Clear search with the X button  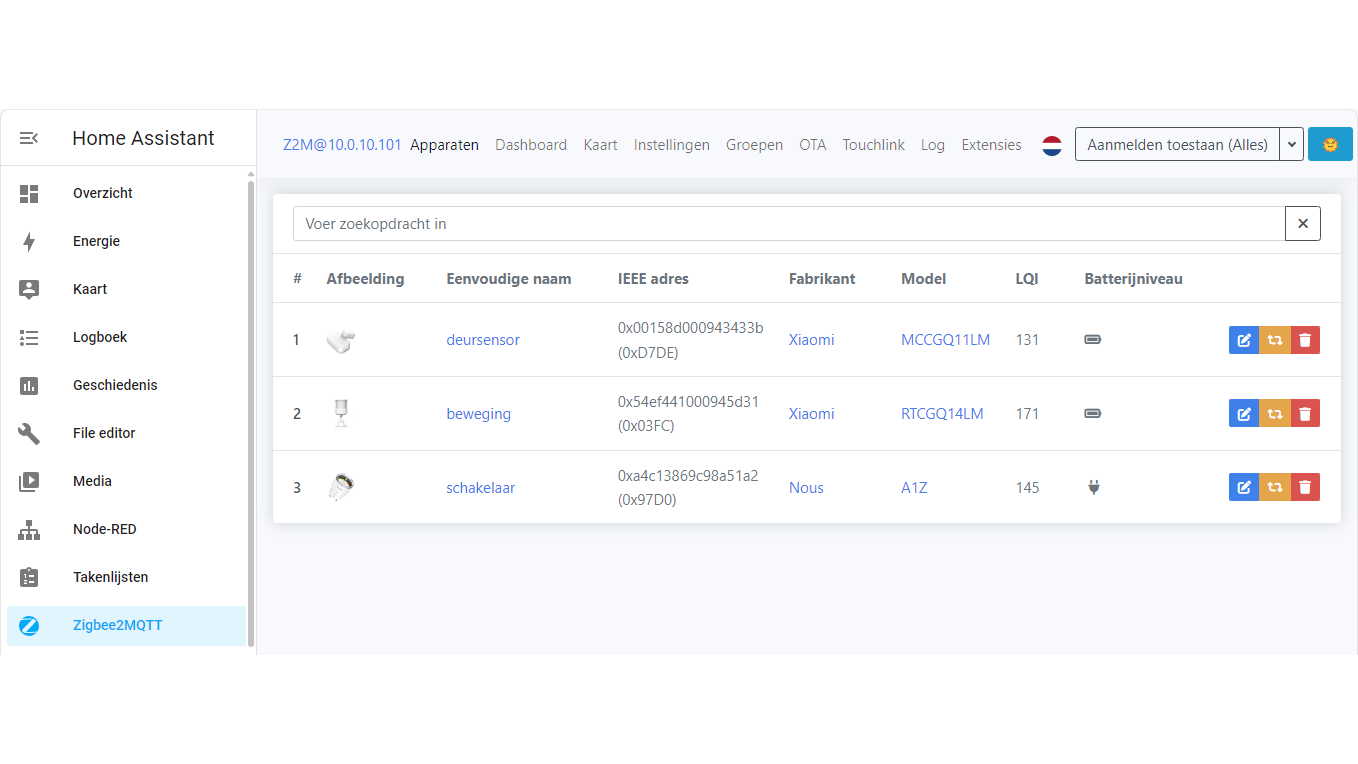point(1303,224)
